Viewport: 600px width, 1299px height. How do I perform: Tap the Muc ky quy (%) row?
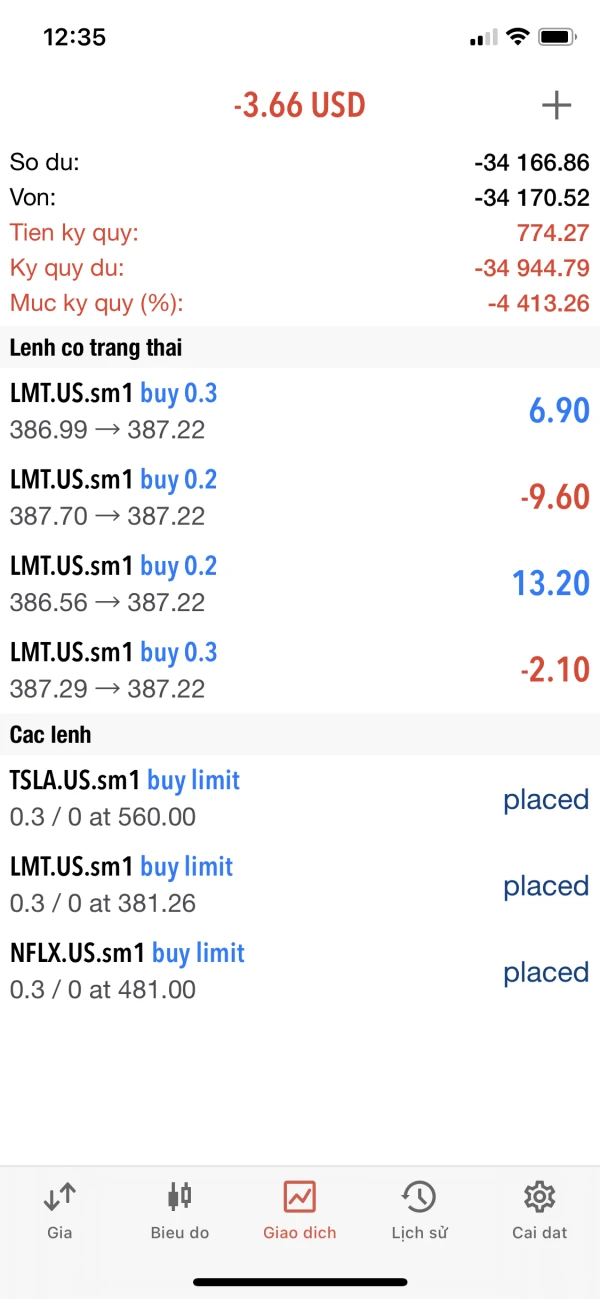pos(300,303)
